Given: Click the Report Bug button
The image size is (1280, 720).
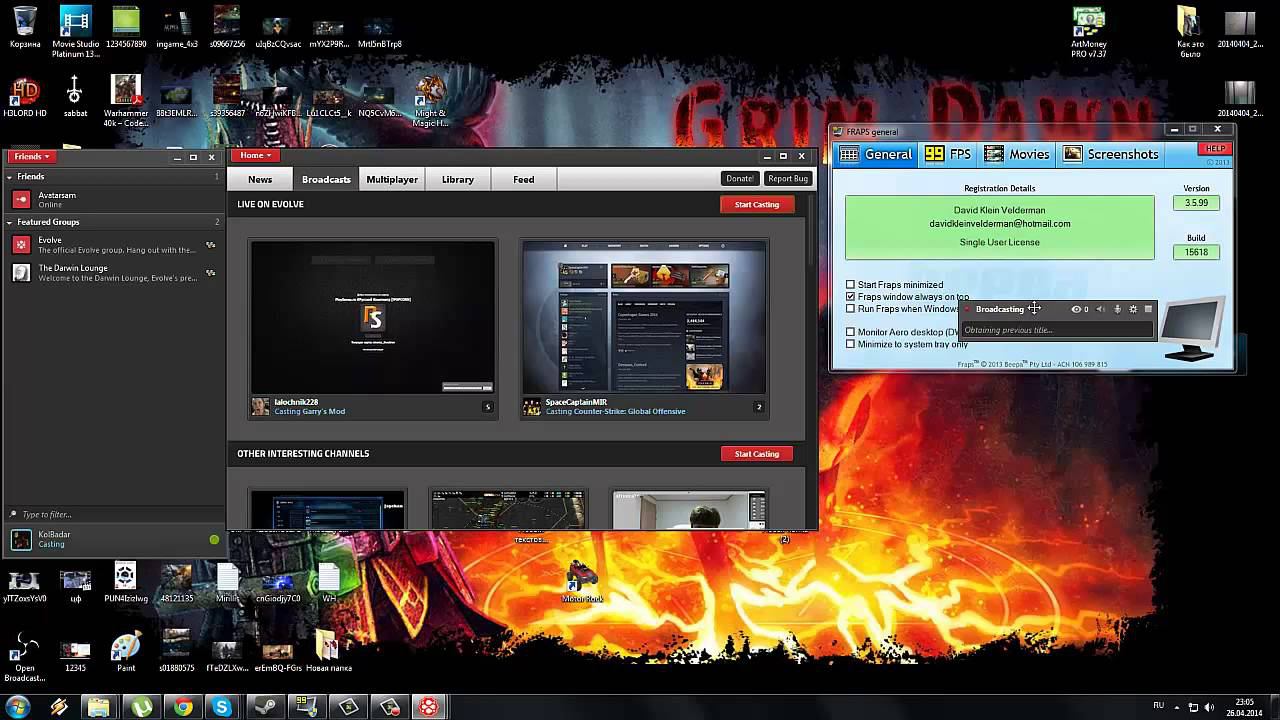Looking at the screenshot, I should coord(788,179).
